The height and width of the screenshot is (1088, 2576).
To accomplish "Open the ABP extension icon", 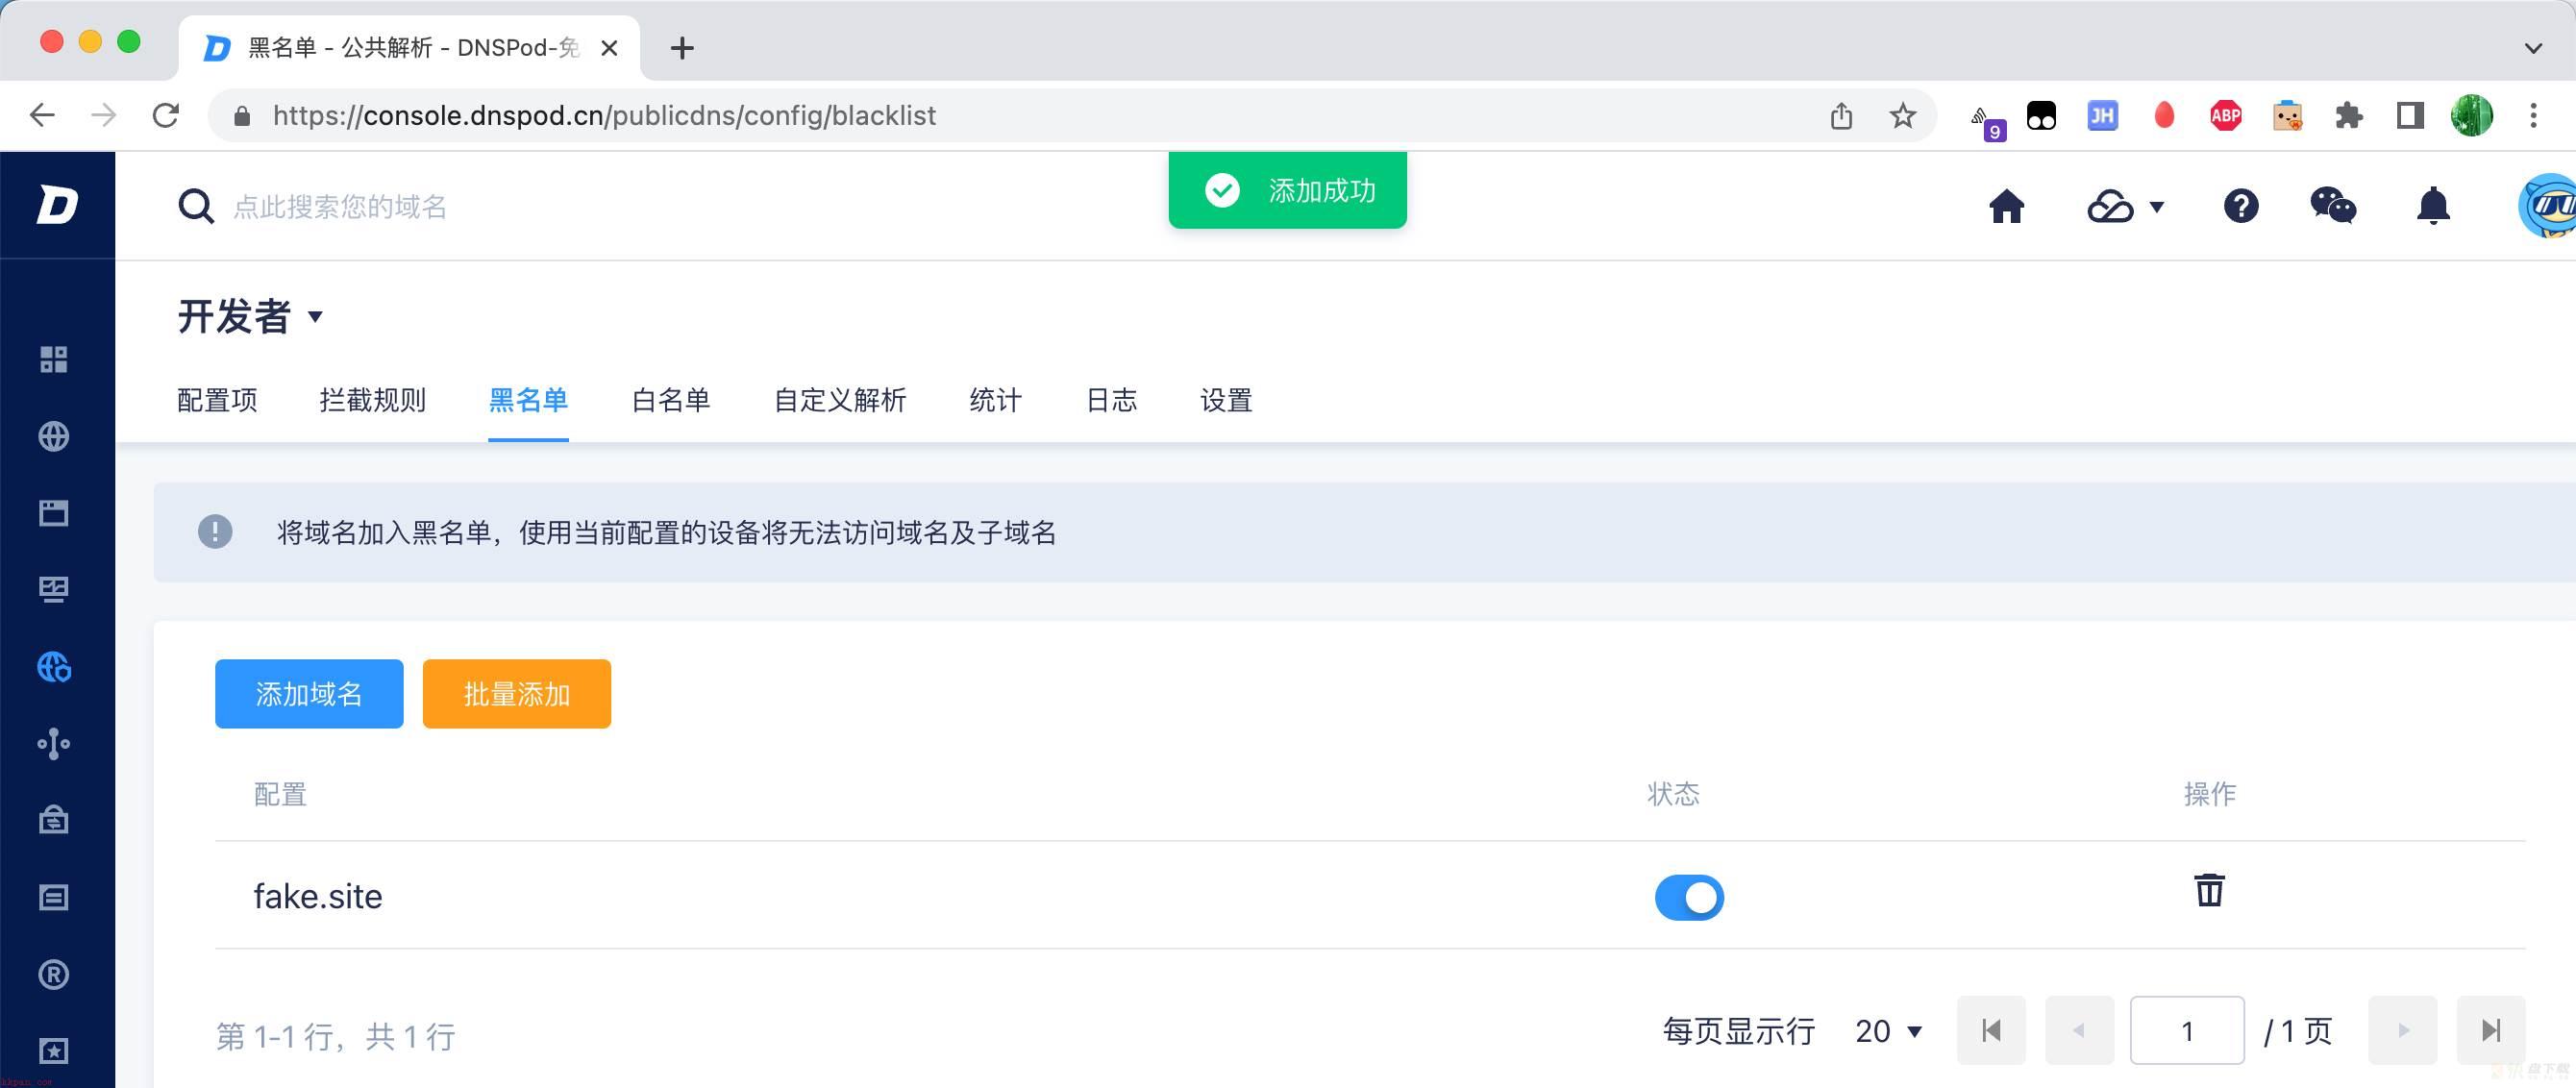I will click(2226, 115).
